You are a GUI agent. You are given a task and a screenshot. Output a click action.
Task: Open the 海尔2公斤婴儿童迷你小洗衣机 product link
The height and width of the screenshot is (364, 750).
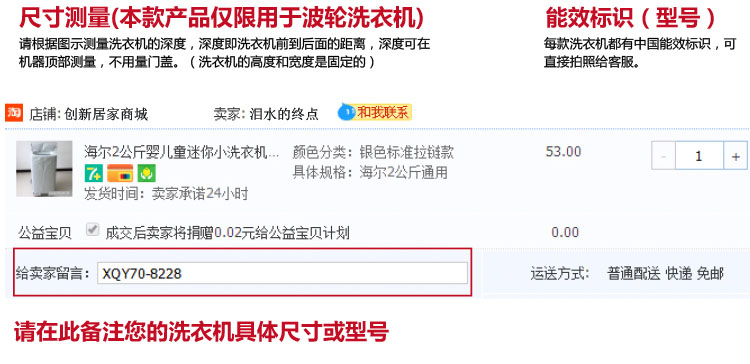pos(182,152)
